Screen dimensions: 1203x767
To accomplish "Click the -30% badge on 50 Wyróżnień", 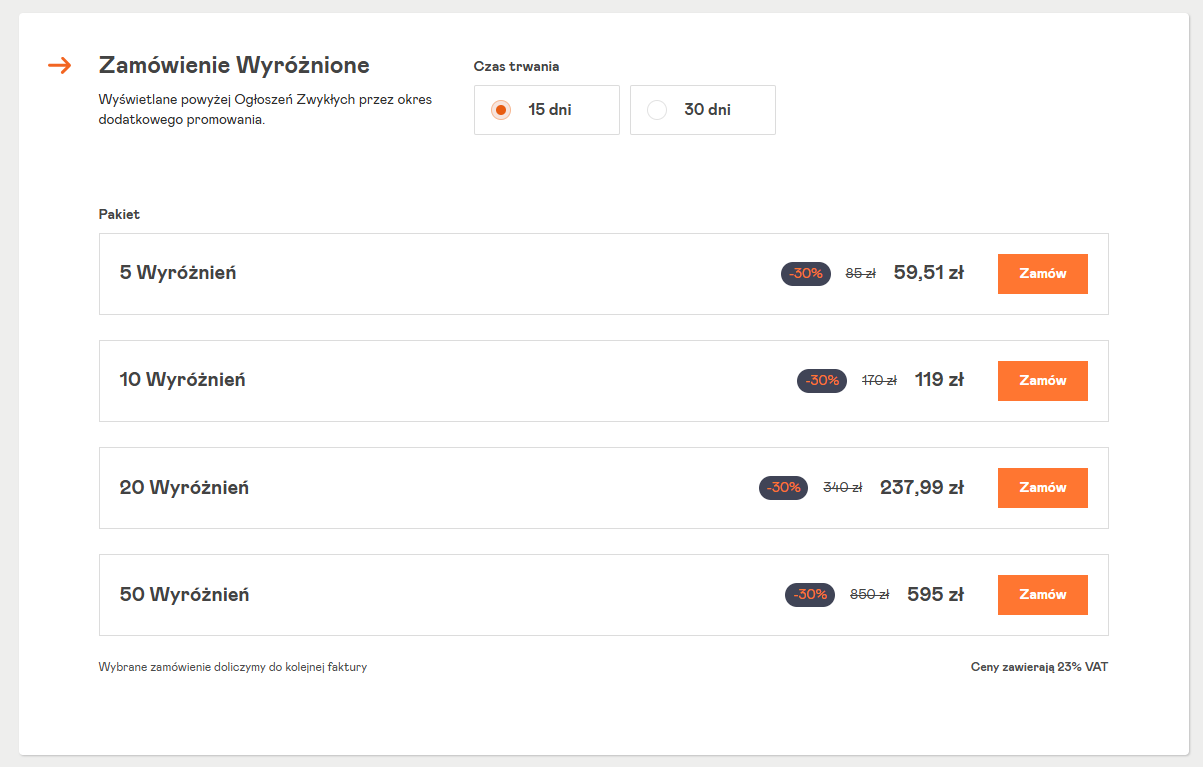I will [809, 595].
